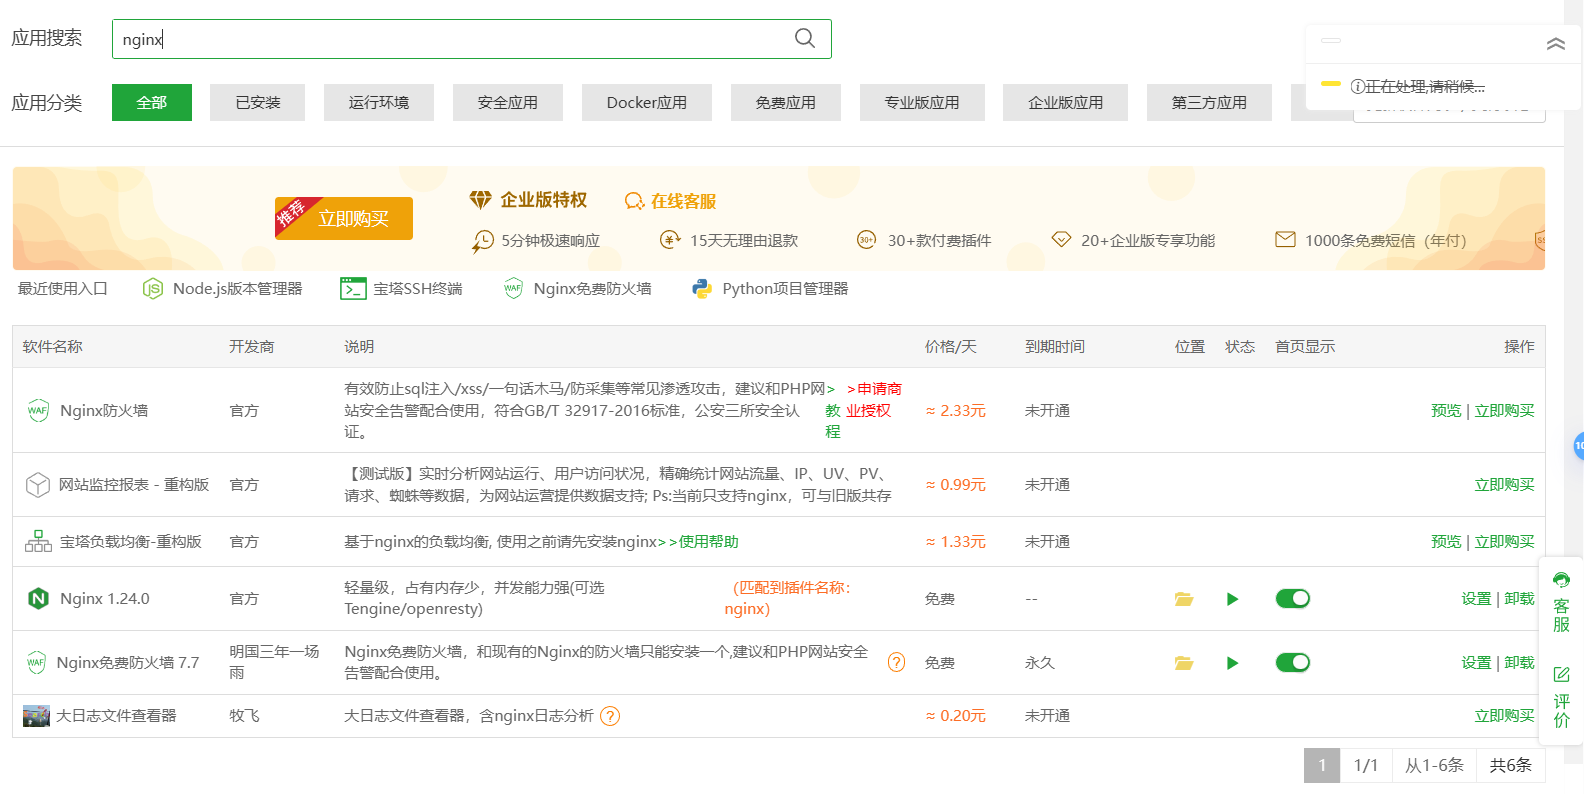Open 设置 for Nginx 1.24.0

(1475, 599)
